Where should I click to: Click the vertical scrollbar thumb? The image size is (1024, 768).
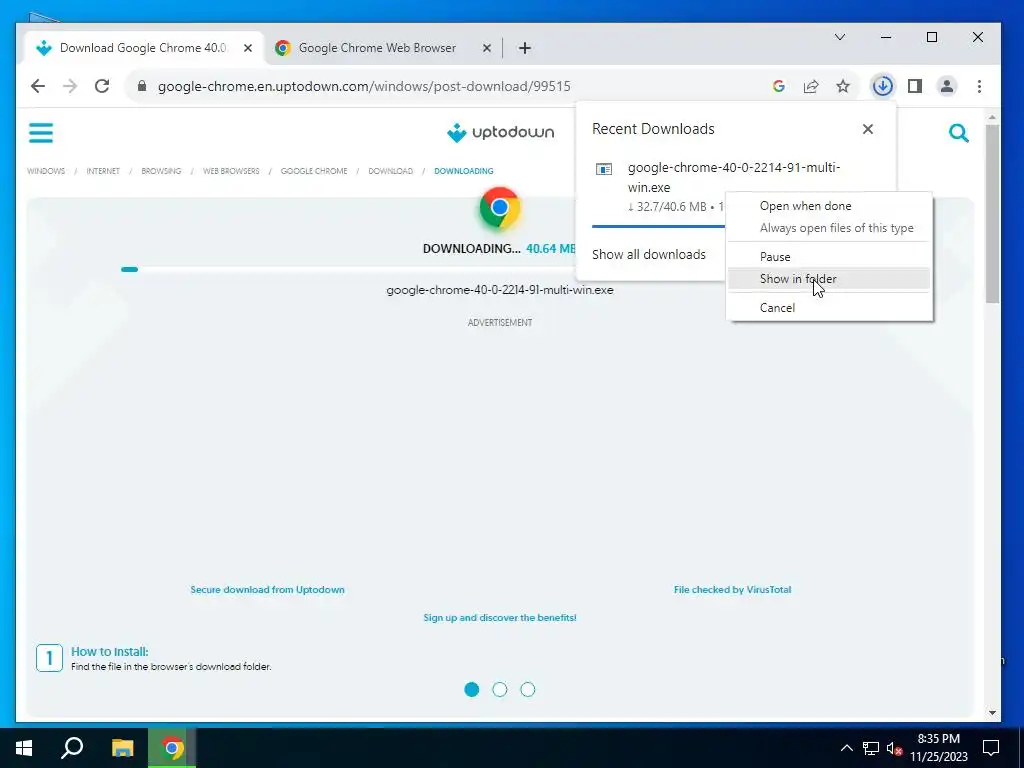[992, 214]
